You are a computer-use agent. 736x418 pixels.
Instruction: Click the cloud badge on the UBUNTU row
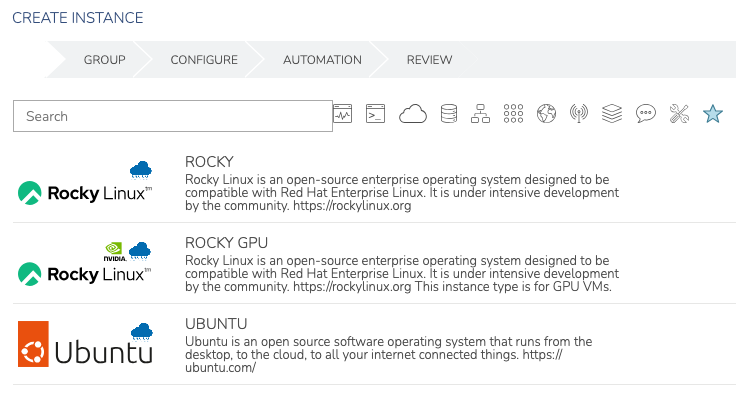pyautogui.click(x=142, y=332)
